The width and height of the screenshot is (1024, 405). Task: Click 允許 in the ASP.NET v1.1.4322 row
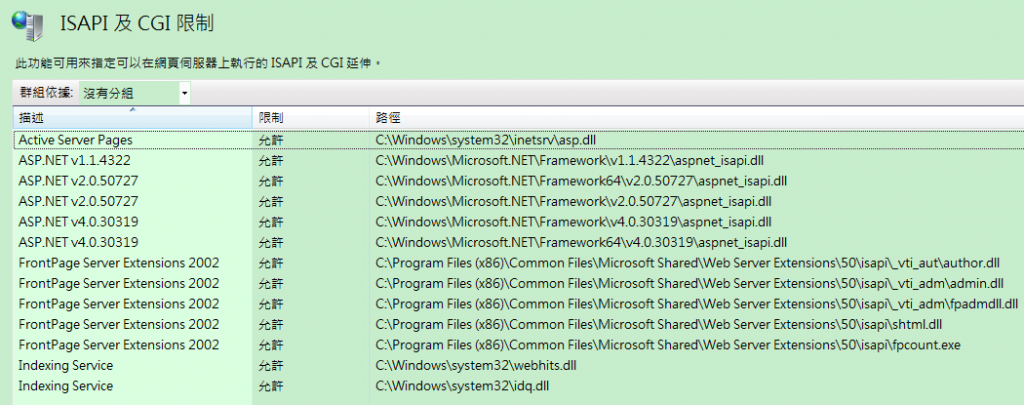(x=271, y=160)
